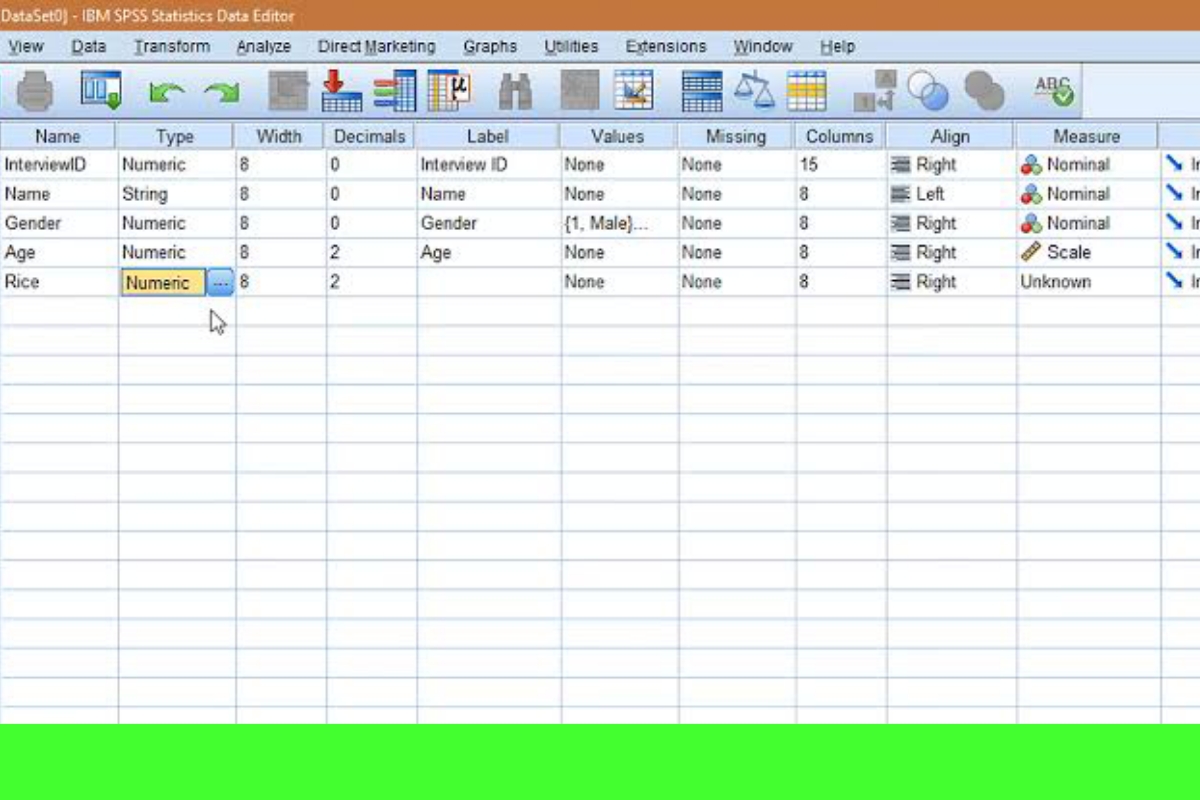Click the Split file icon
Screen dimensions: 1200x800
coord(701,92)
